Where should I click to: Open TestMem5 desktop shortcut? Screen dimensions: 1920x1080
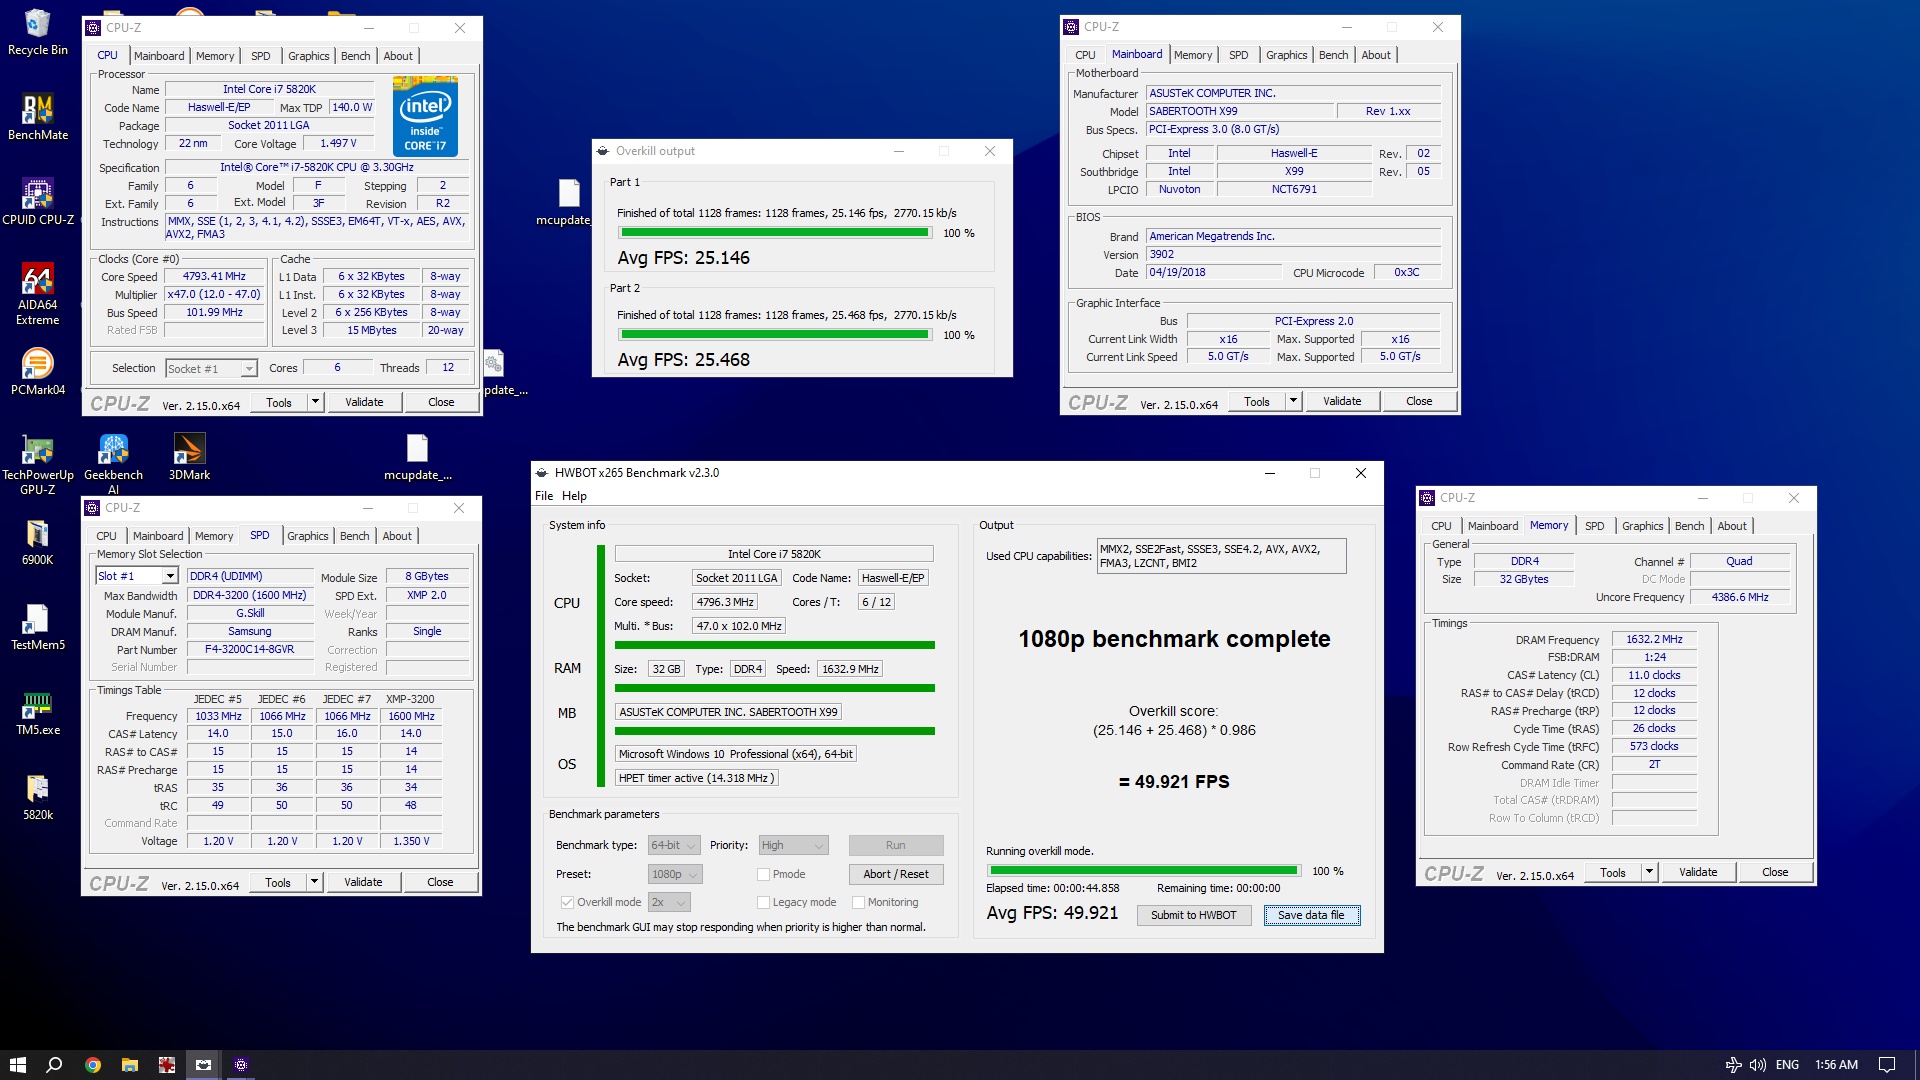tap(37, 628)
